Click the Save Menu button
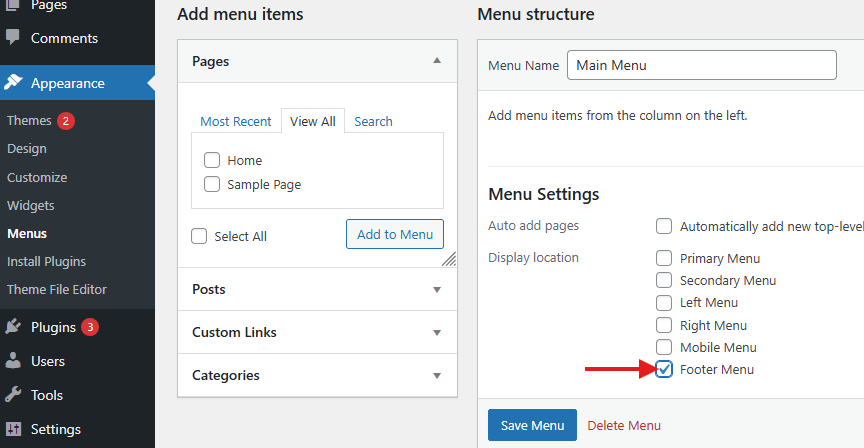The height and width of the screenshot is (448, 864). coord(532,425)
